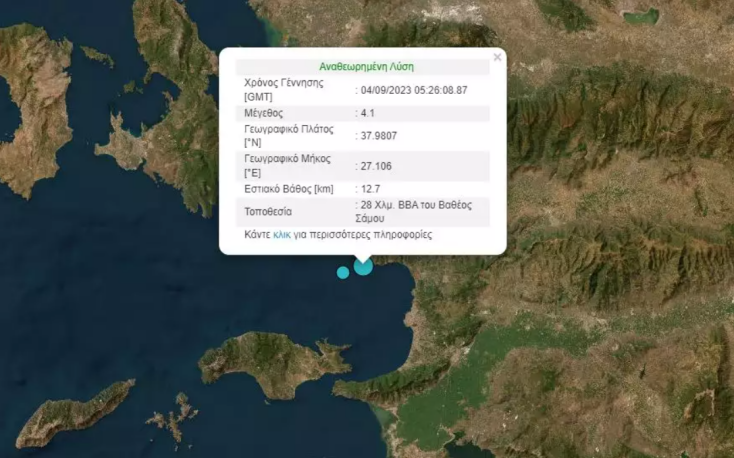
Task: Click the 'Αναθεωρημένη Λύση' header text
Action: [x=367, y=66]
